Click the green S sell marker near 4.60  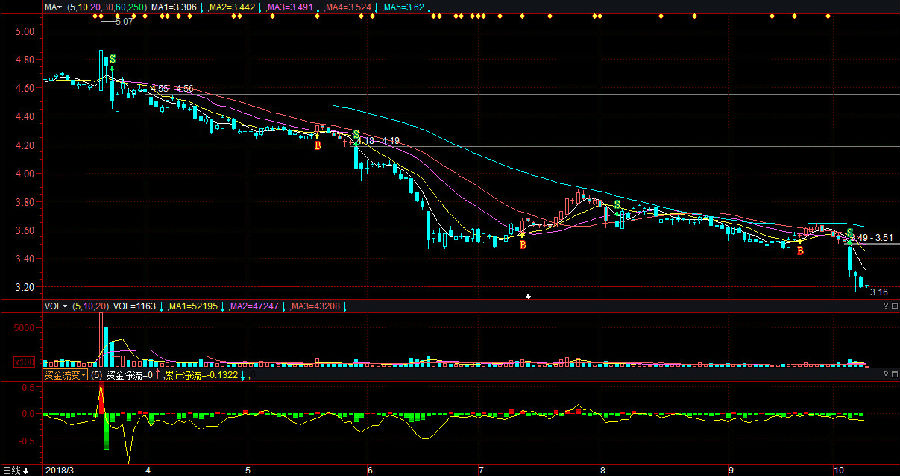pyautogui.click(x=112, y=60)
